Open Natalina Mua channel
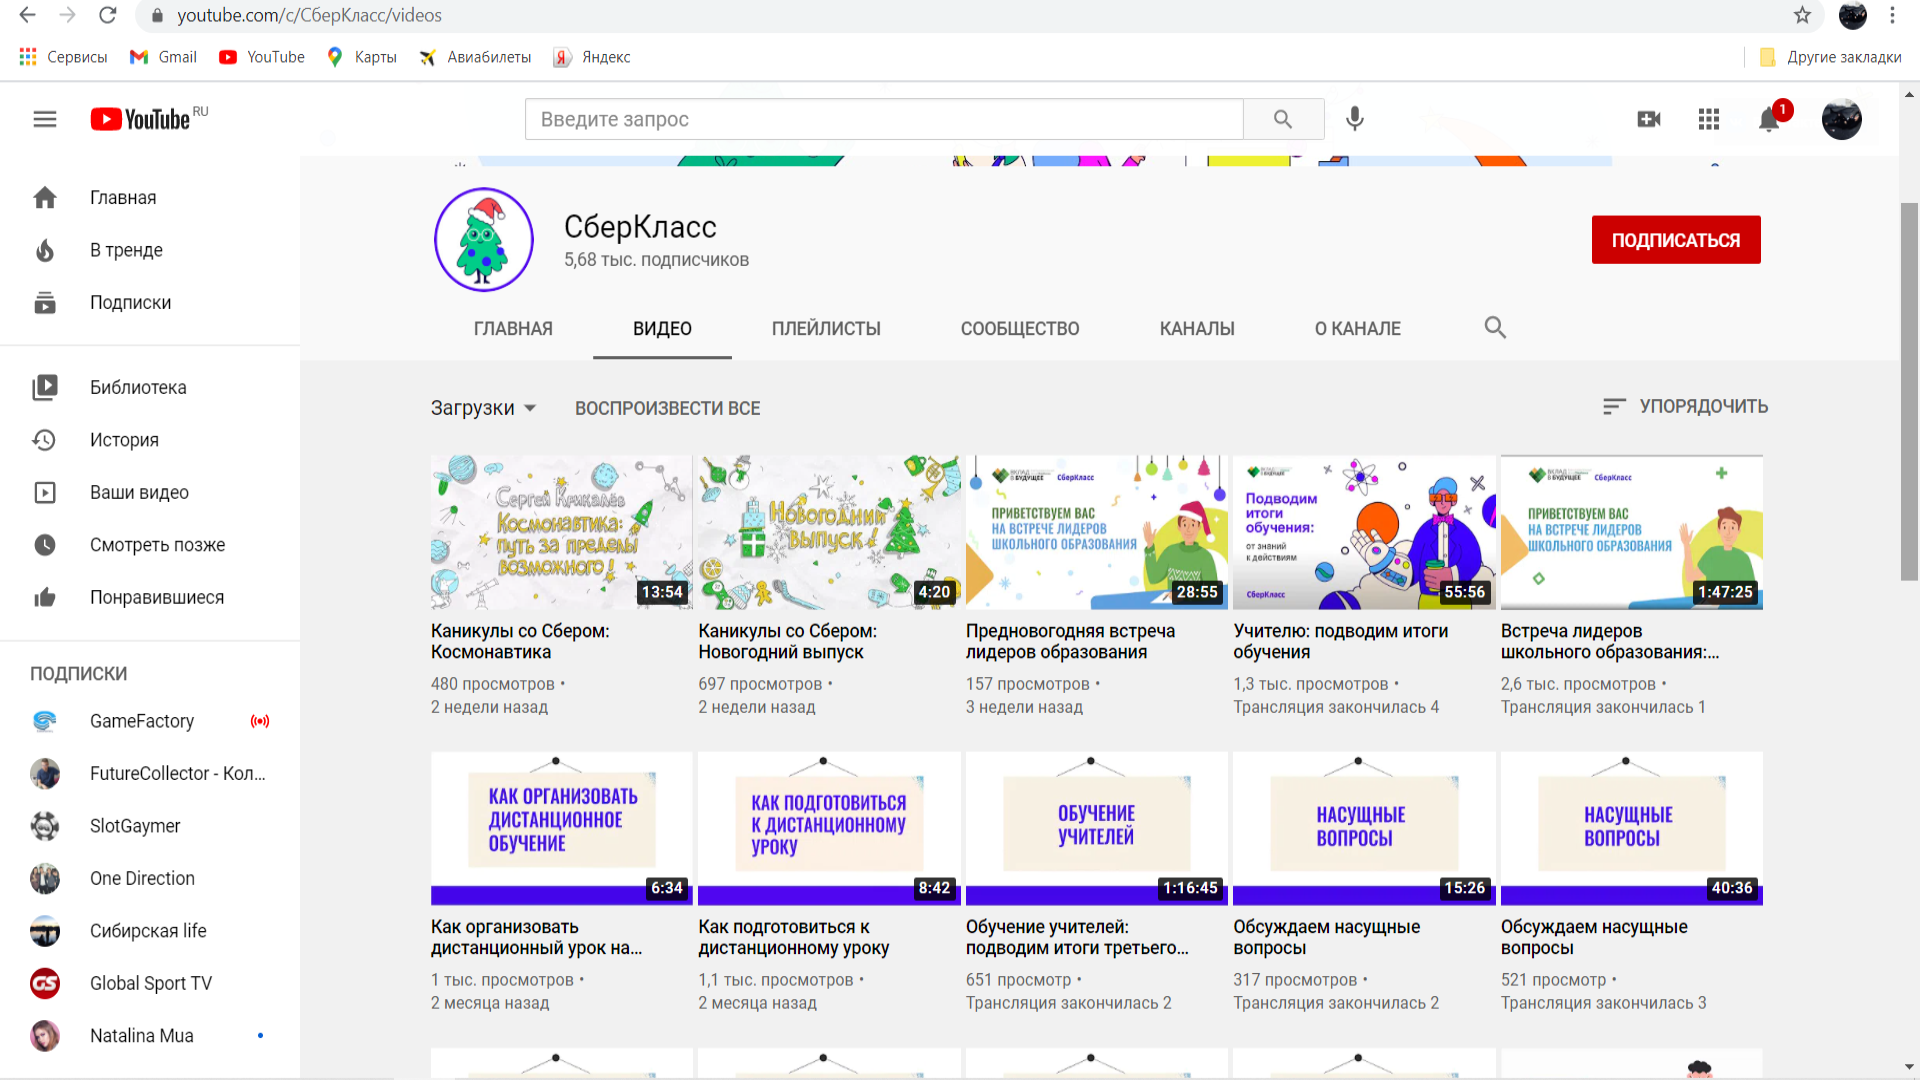1920x1080 pixels. pos(150,1036)
